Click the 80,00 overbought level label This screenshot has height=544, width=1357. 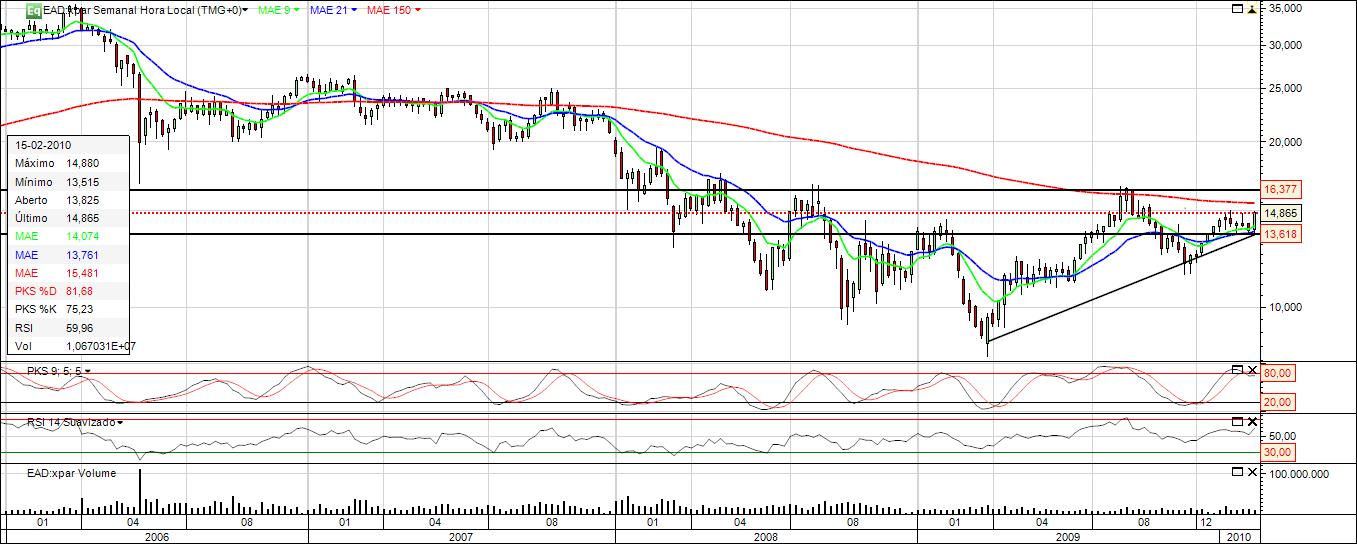click(x=1280, y=374)
